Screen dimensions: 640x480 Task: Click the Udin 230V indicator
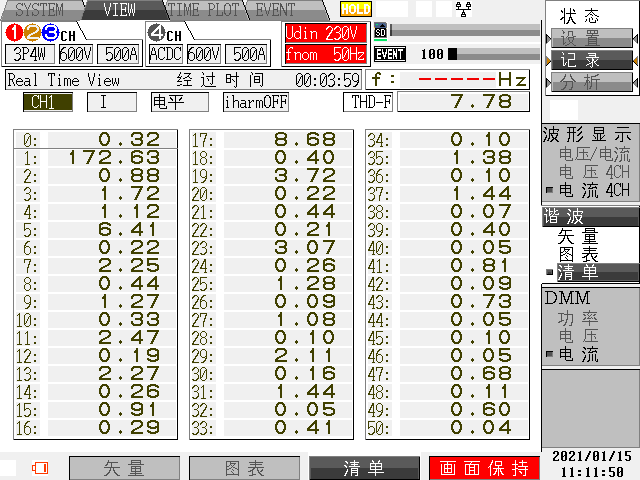point(326,33)
